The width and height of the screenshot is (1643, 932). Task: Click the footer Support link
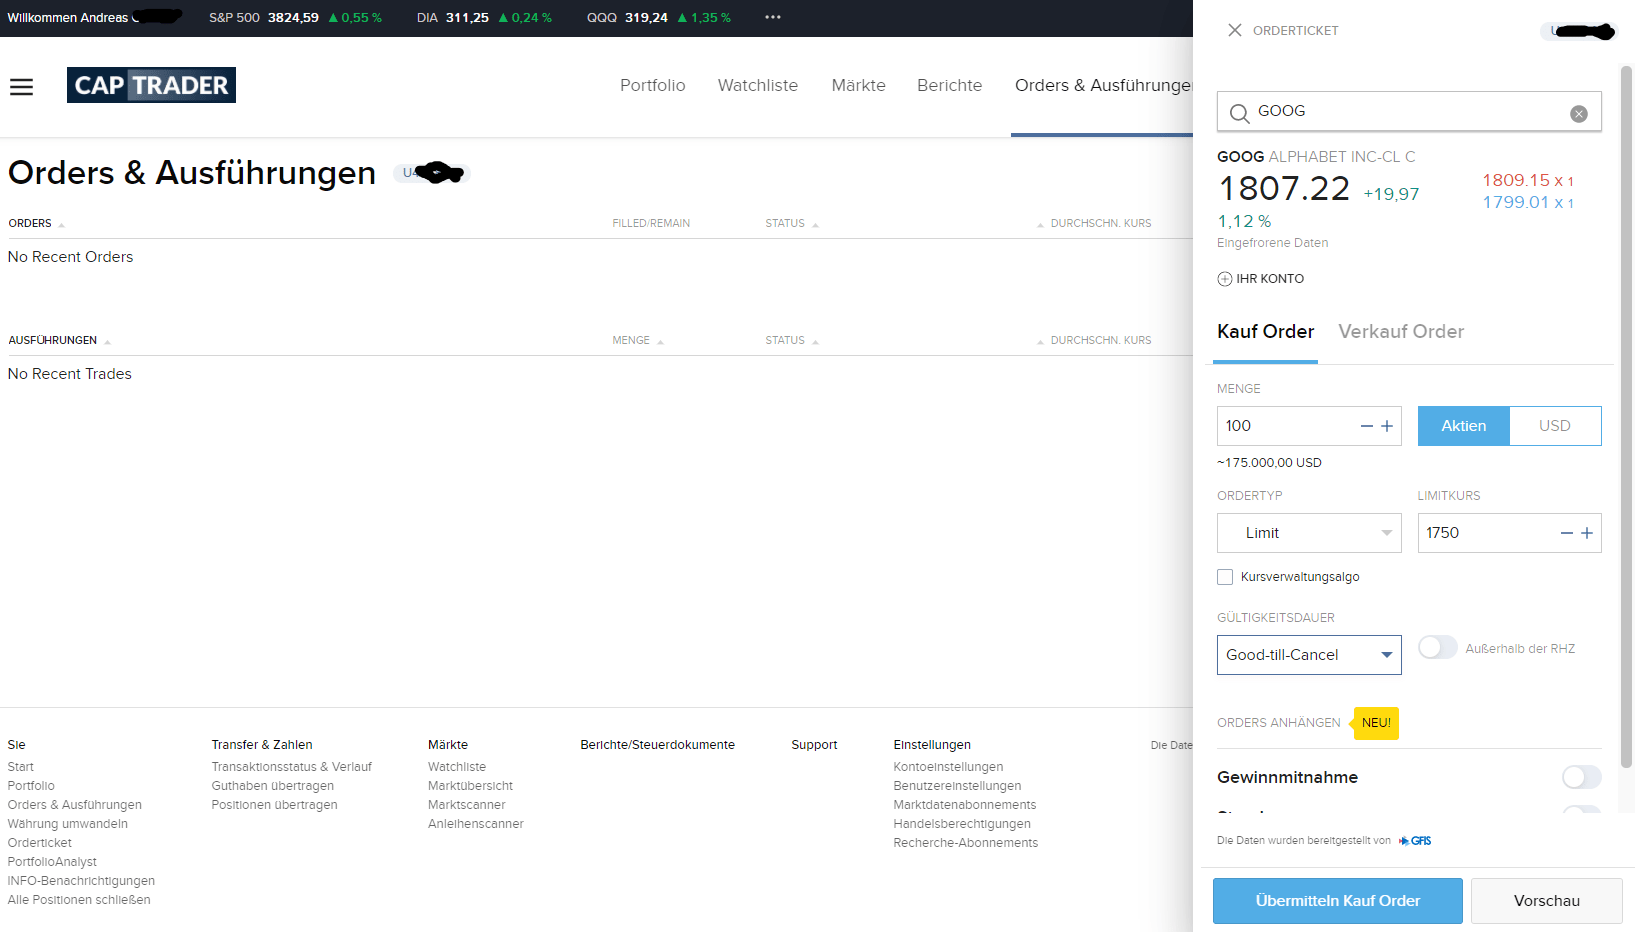coord(814,745)
